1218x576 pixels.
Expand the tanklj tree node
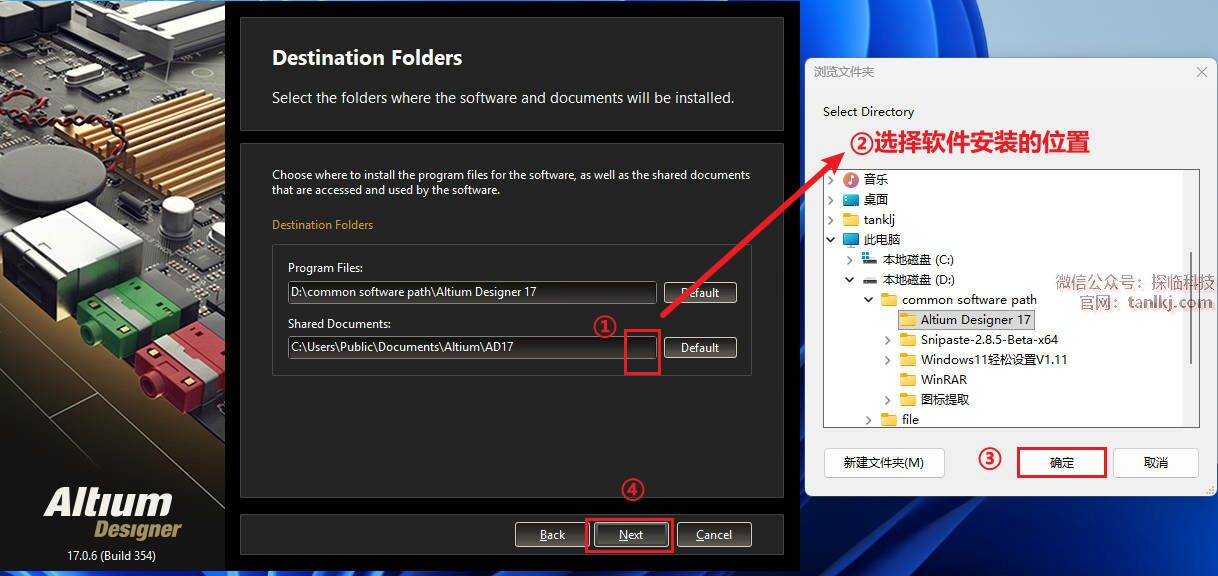831,220
